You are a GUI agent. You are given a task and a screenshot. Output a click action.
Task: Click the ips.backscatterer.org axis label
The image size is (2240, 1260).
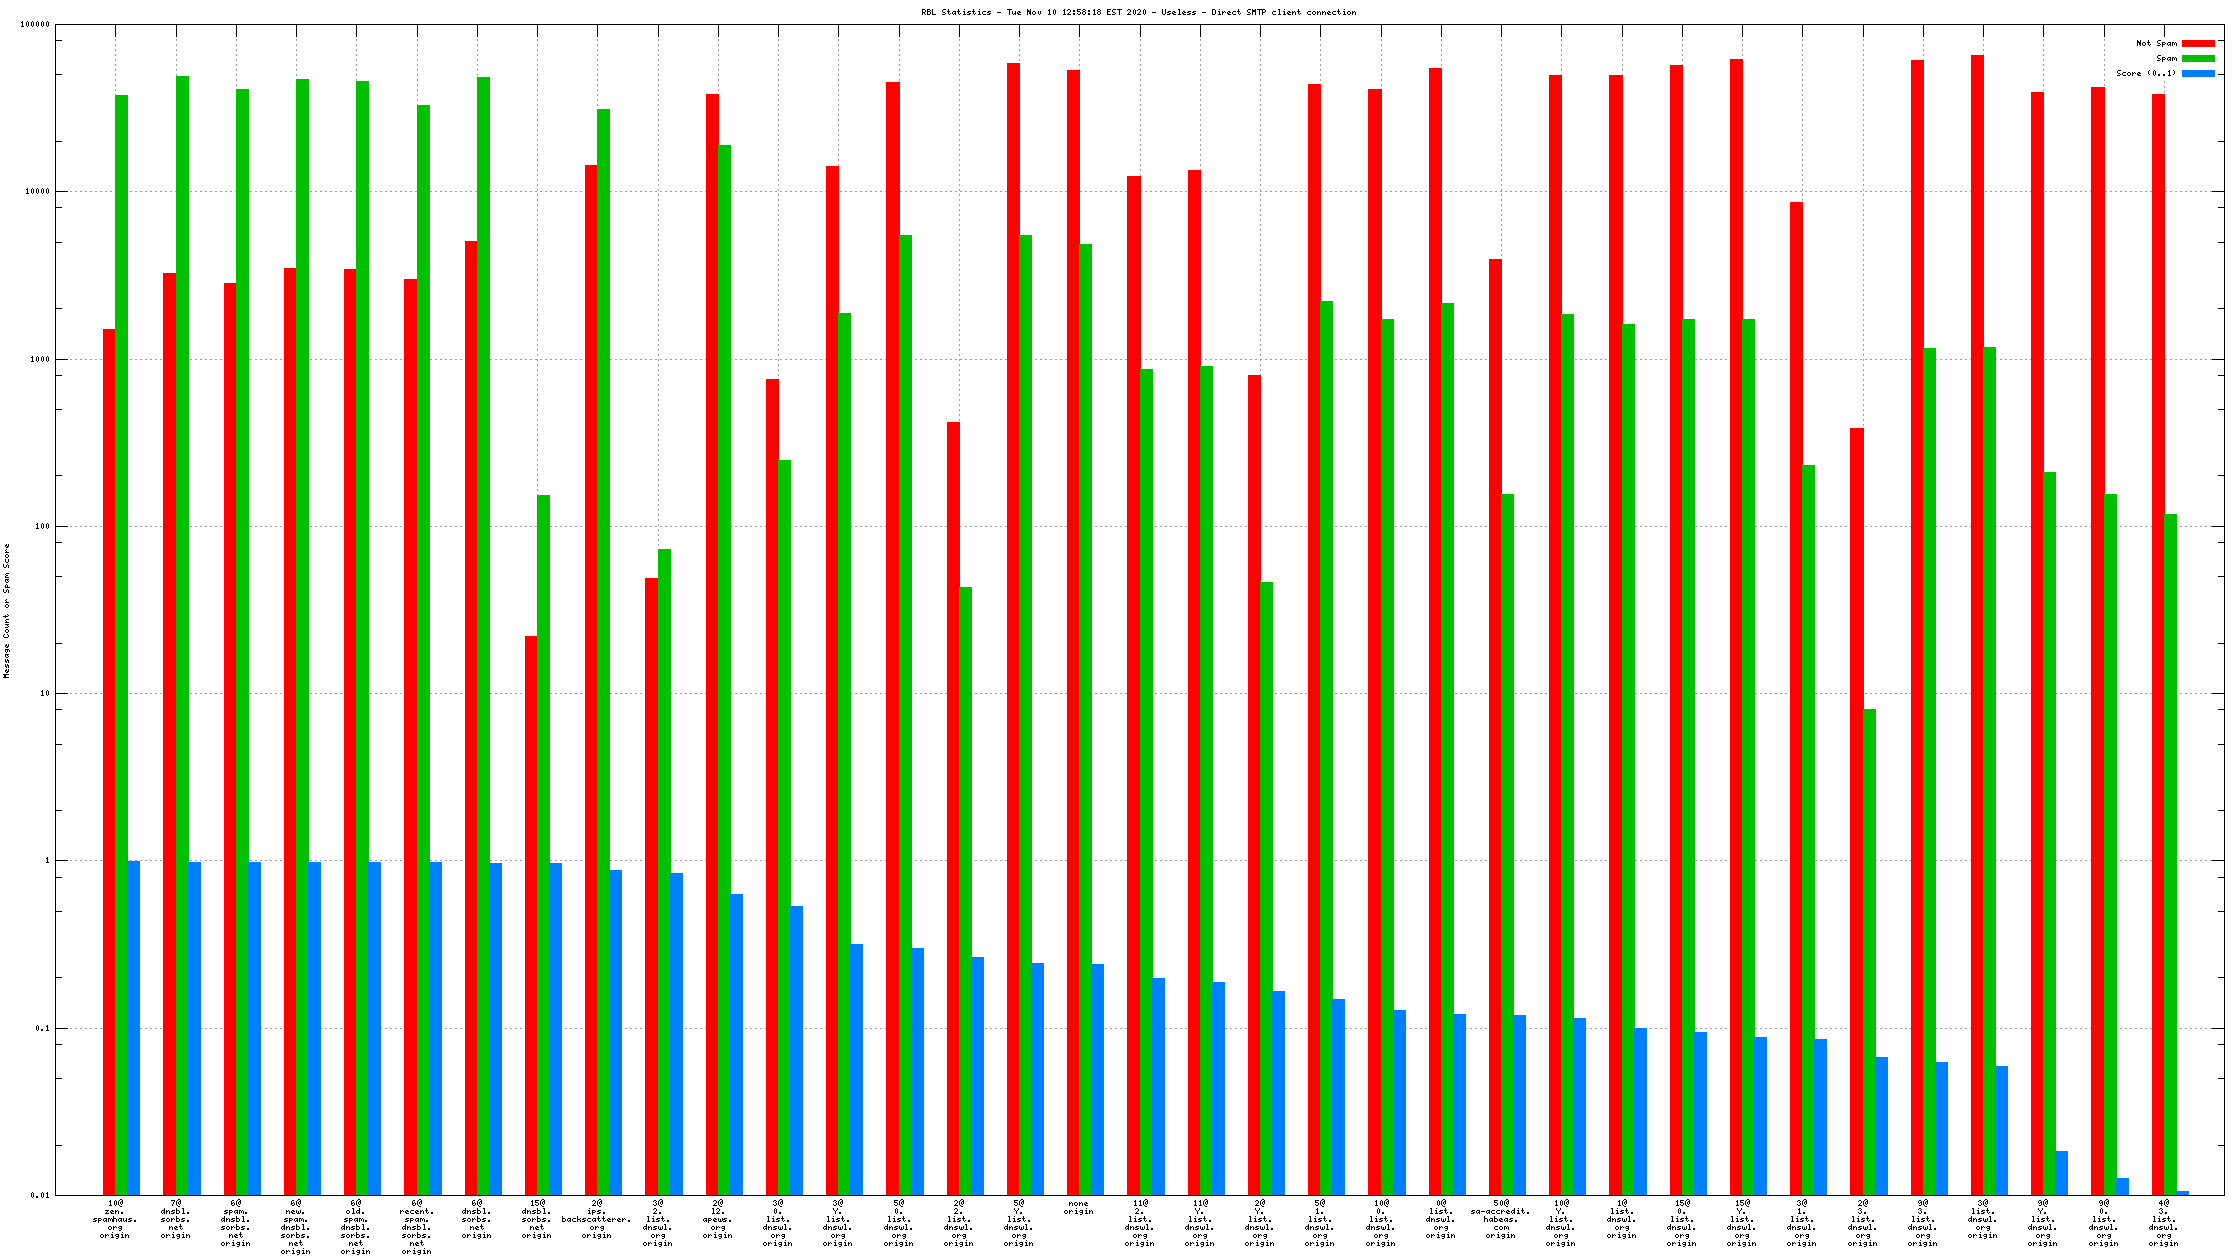(597, 1219)
